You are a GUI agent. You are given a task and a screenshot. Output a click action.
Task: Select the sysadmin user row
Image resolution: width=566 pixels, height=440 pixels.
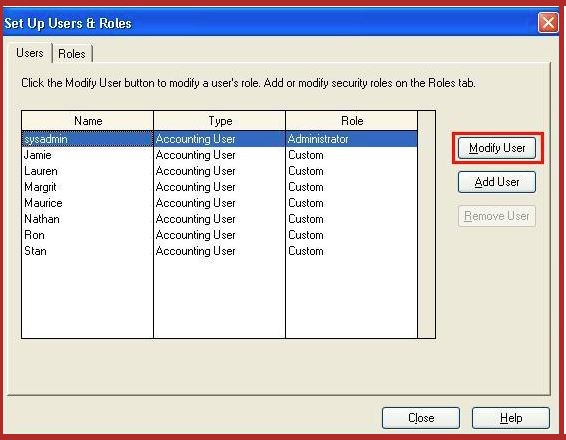click(x=219, y=139)
